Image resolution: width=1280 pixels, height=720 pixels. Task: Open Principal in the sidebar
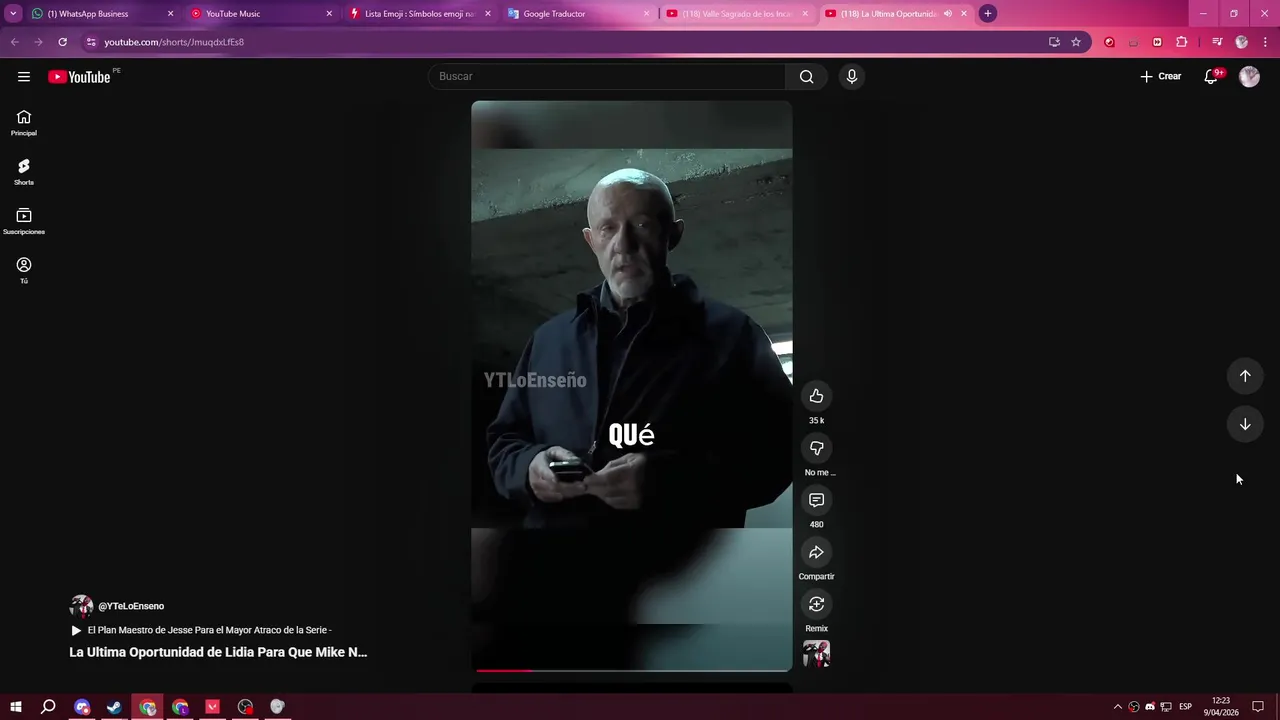click(x=24, y=123)
